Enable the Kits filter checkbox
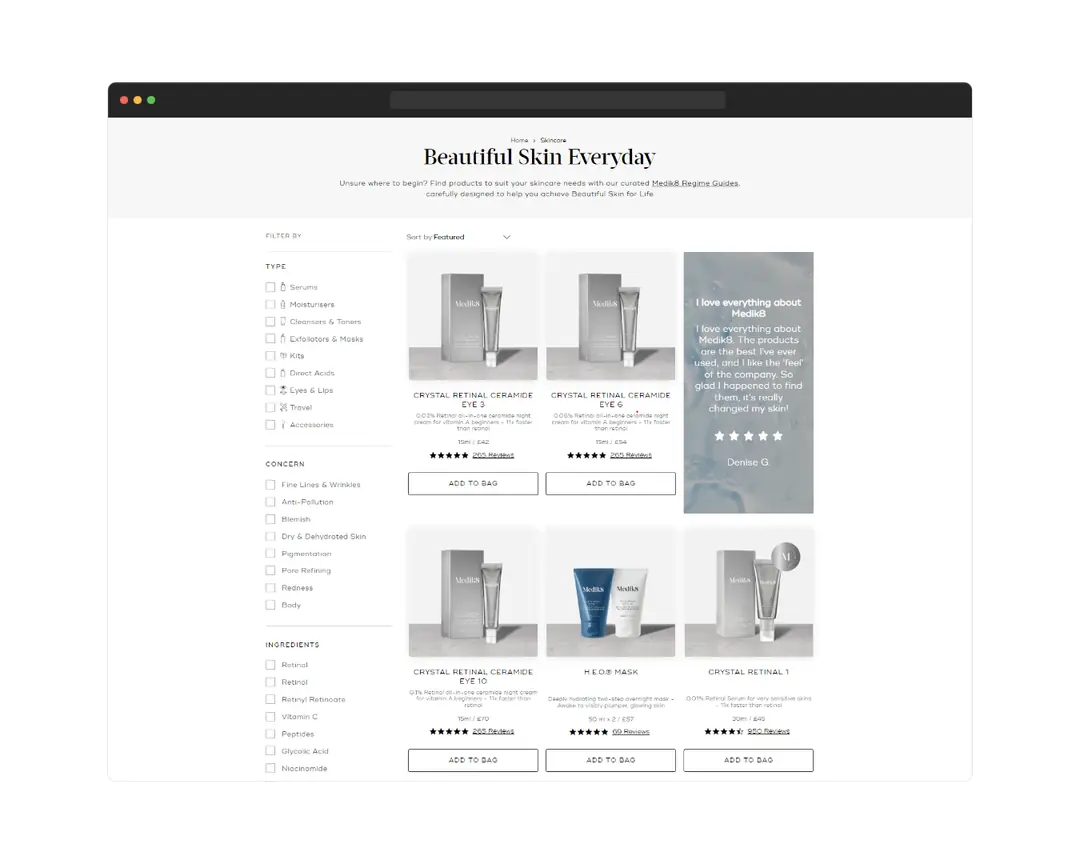 (x=270, y=356)
